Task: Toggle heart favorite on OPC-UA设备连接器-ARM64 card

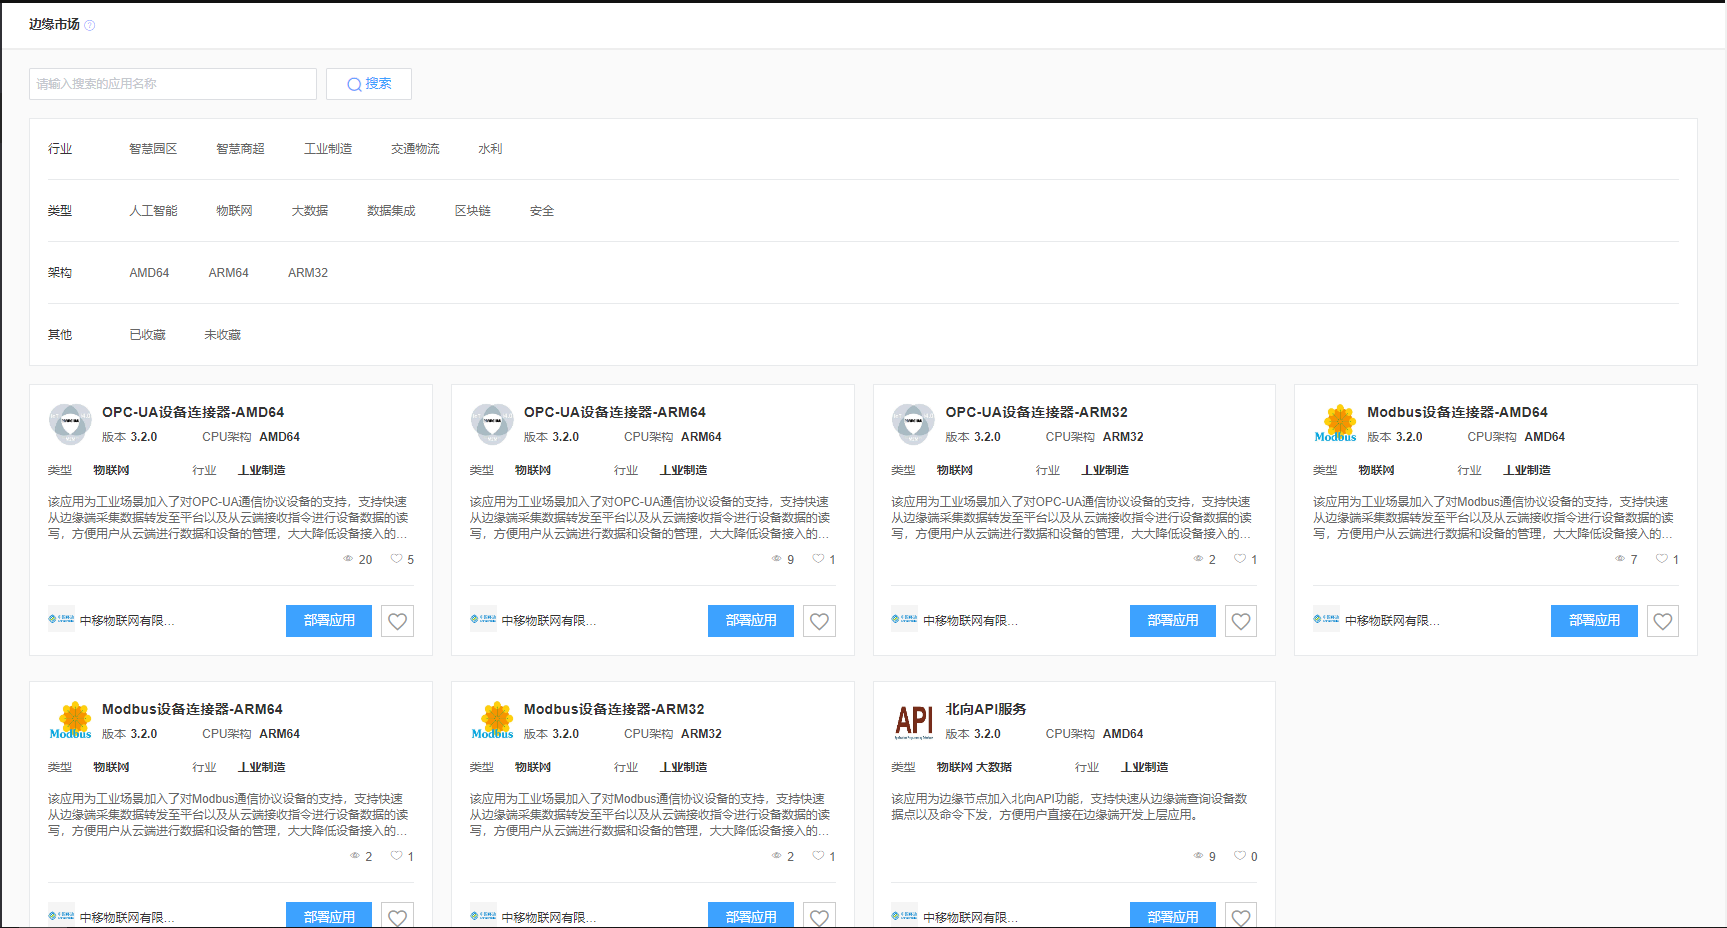Action: [819, 621]
